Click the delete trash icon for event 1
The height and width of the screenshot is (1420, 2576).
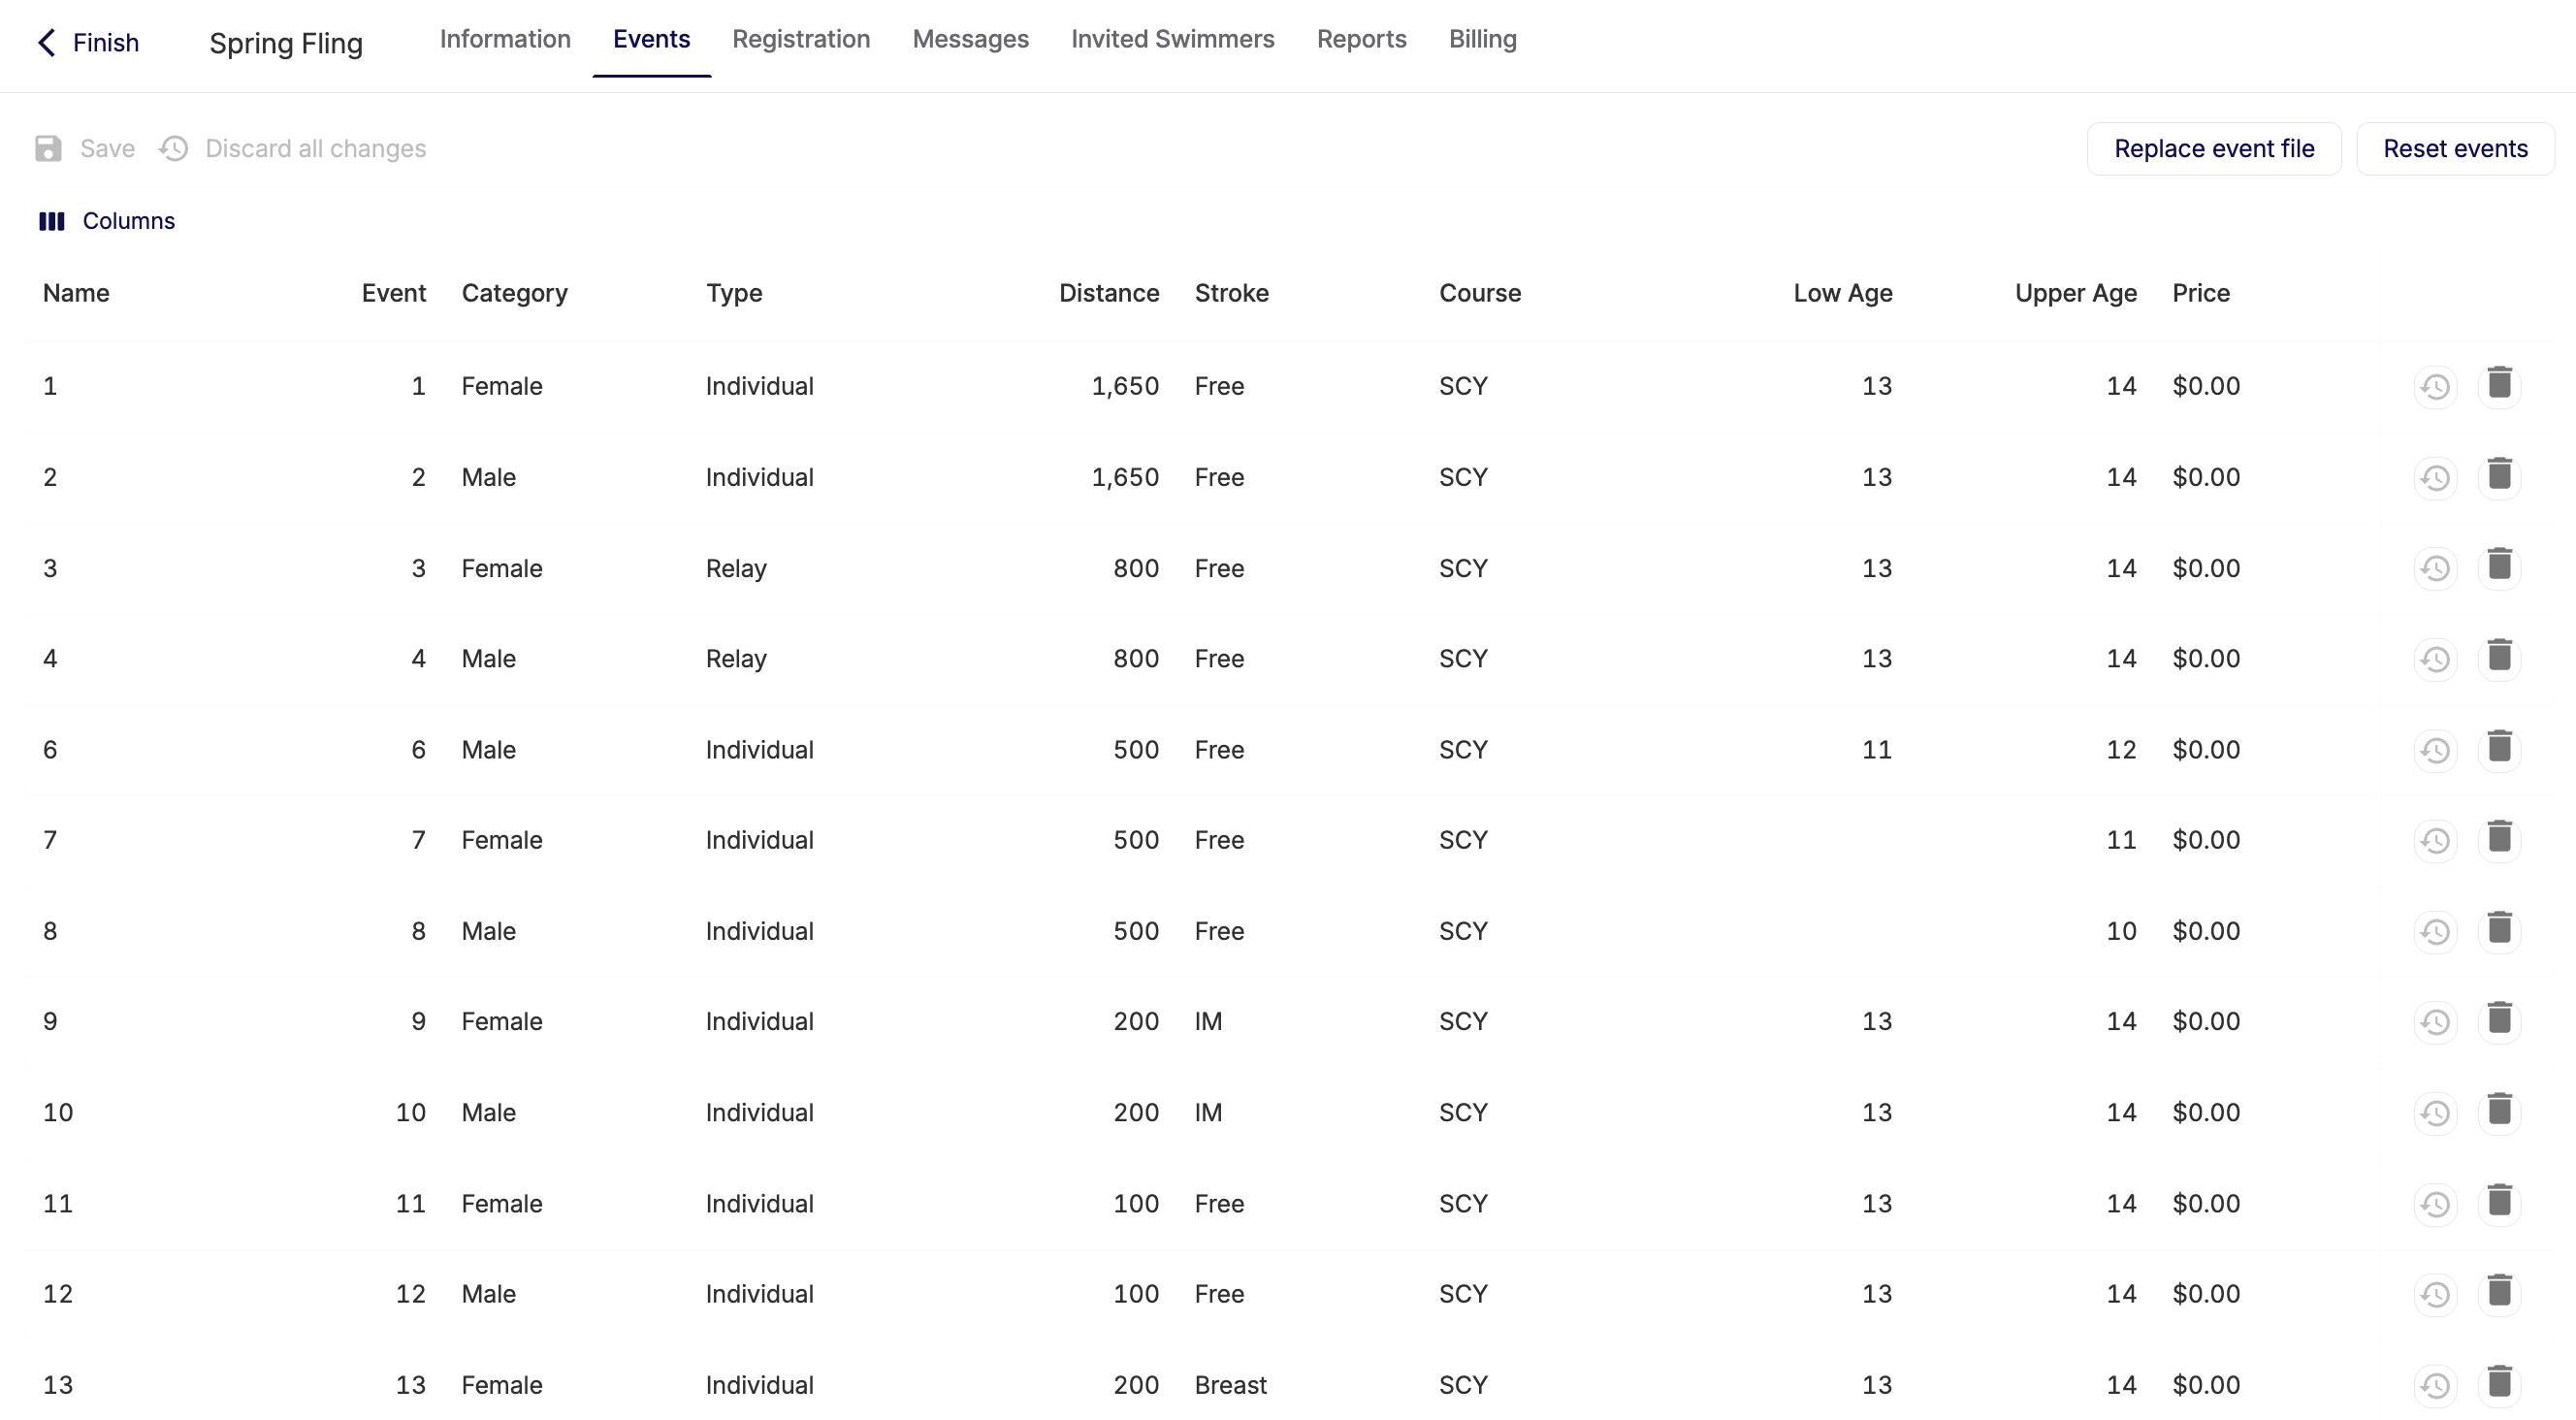pos(2499,385)
